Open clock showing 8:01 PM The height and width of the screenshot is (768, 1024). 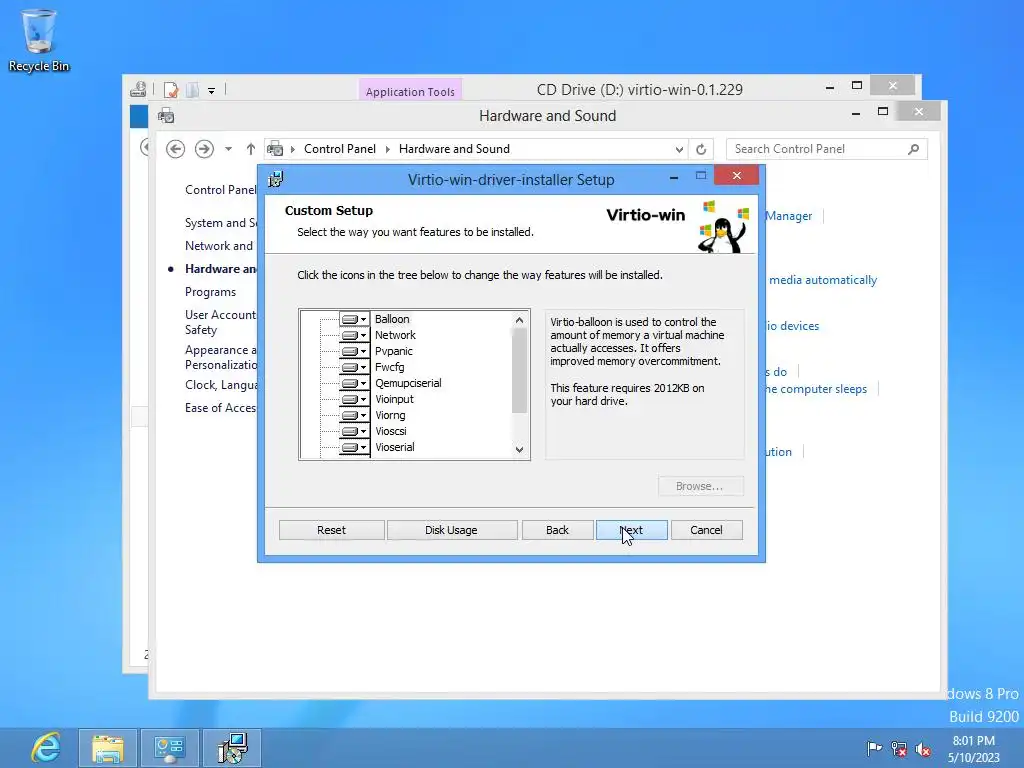click(x=974, y=749)
